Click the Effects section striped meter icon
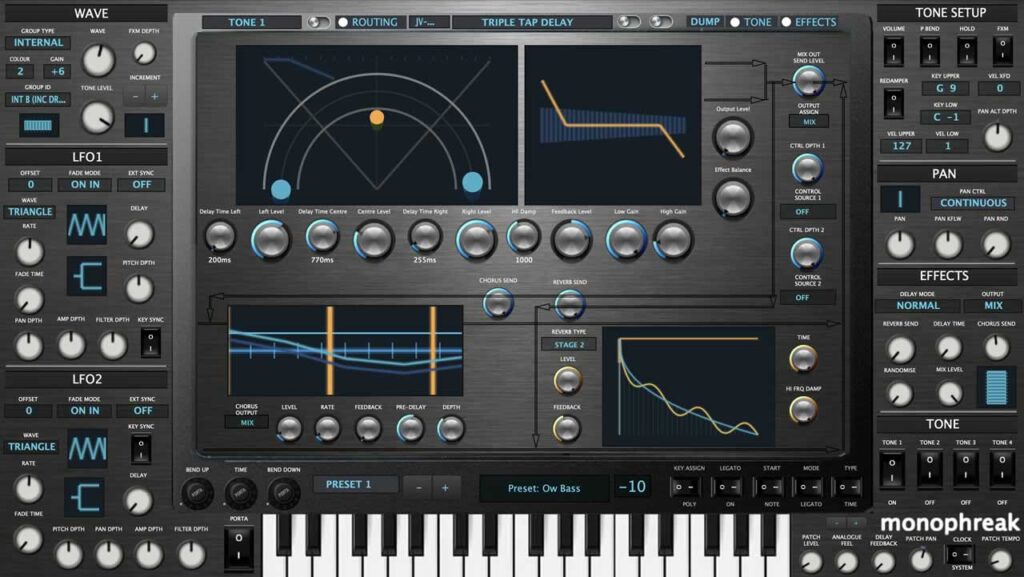Screen dimensions: 1024x577 coord(995,387)
